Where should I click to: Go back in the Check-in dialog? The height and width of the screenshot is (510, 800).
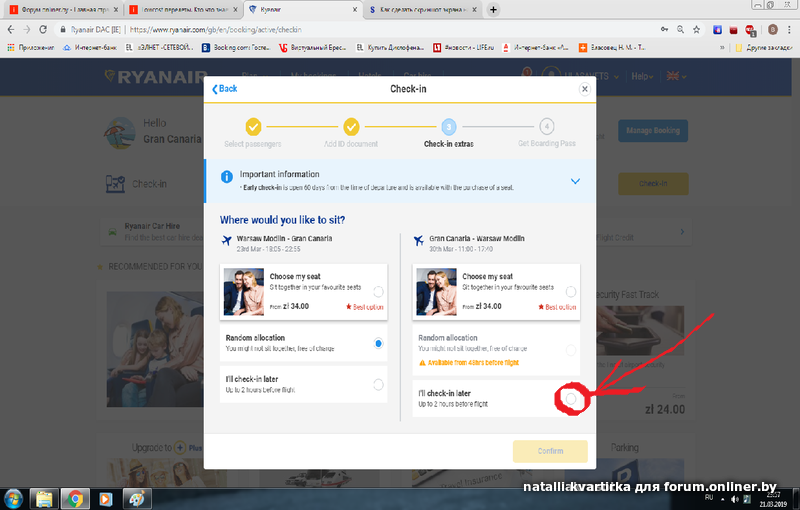pos(224,89)
